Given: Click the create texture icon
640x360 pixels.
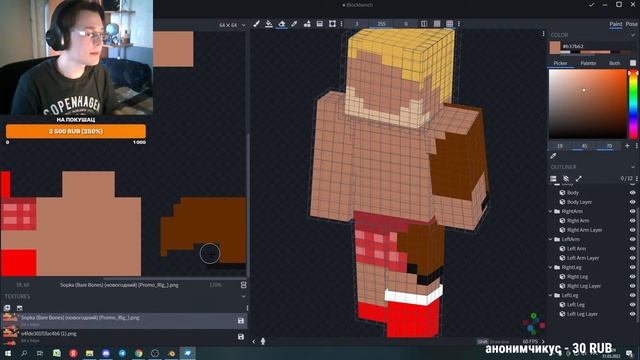Looking at the screenshot, I should [x=20, y=308].
